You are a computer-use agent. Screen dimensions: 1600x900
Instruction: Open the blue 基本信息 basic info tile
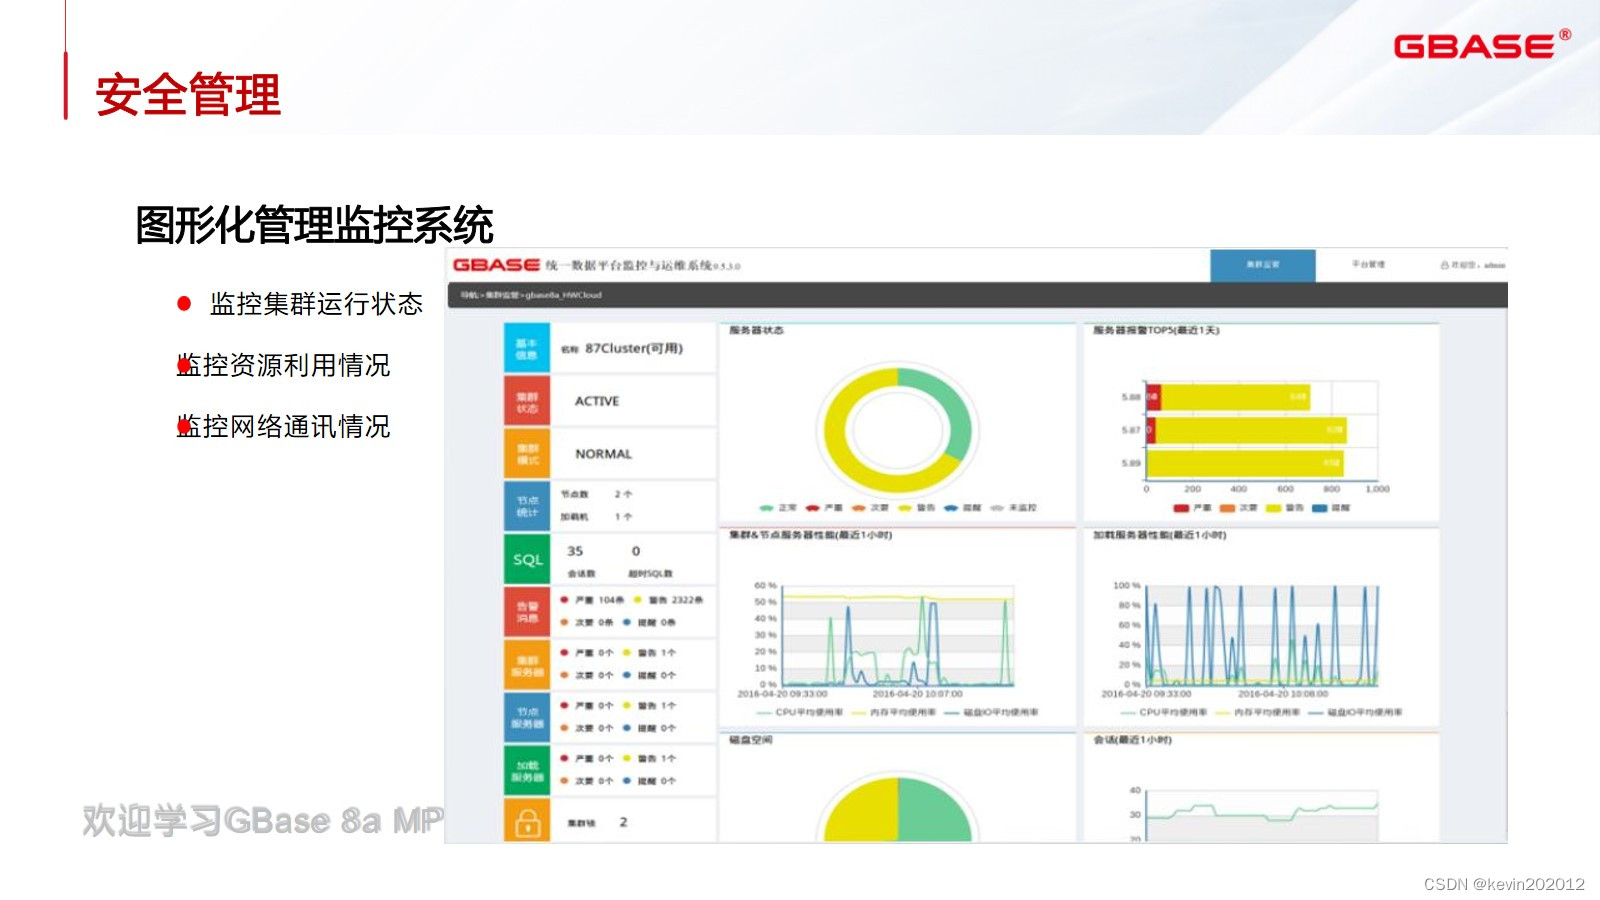pyautogui.click(x=527, y=348)
